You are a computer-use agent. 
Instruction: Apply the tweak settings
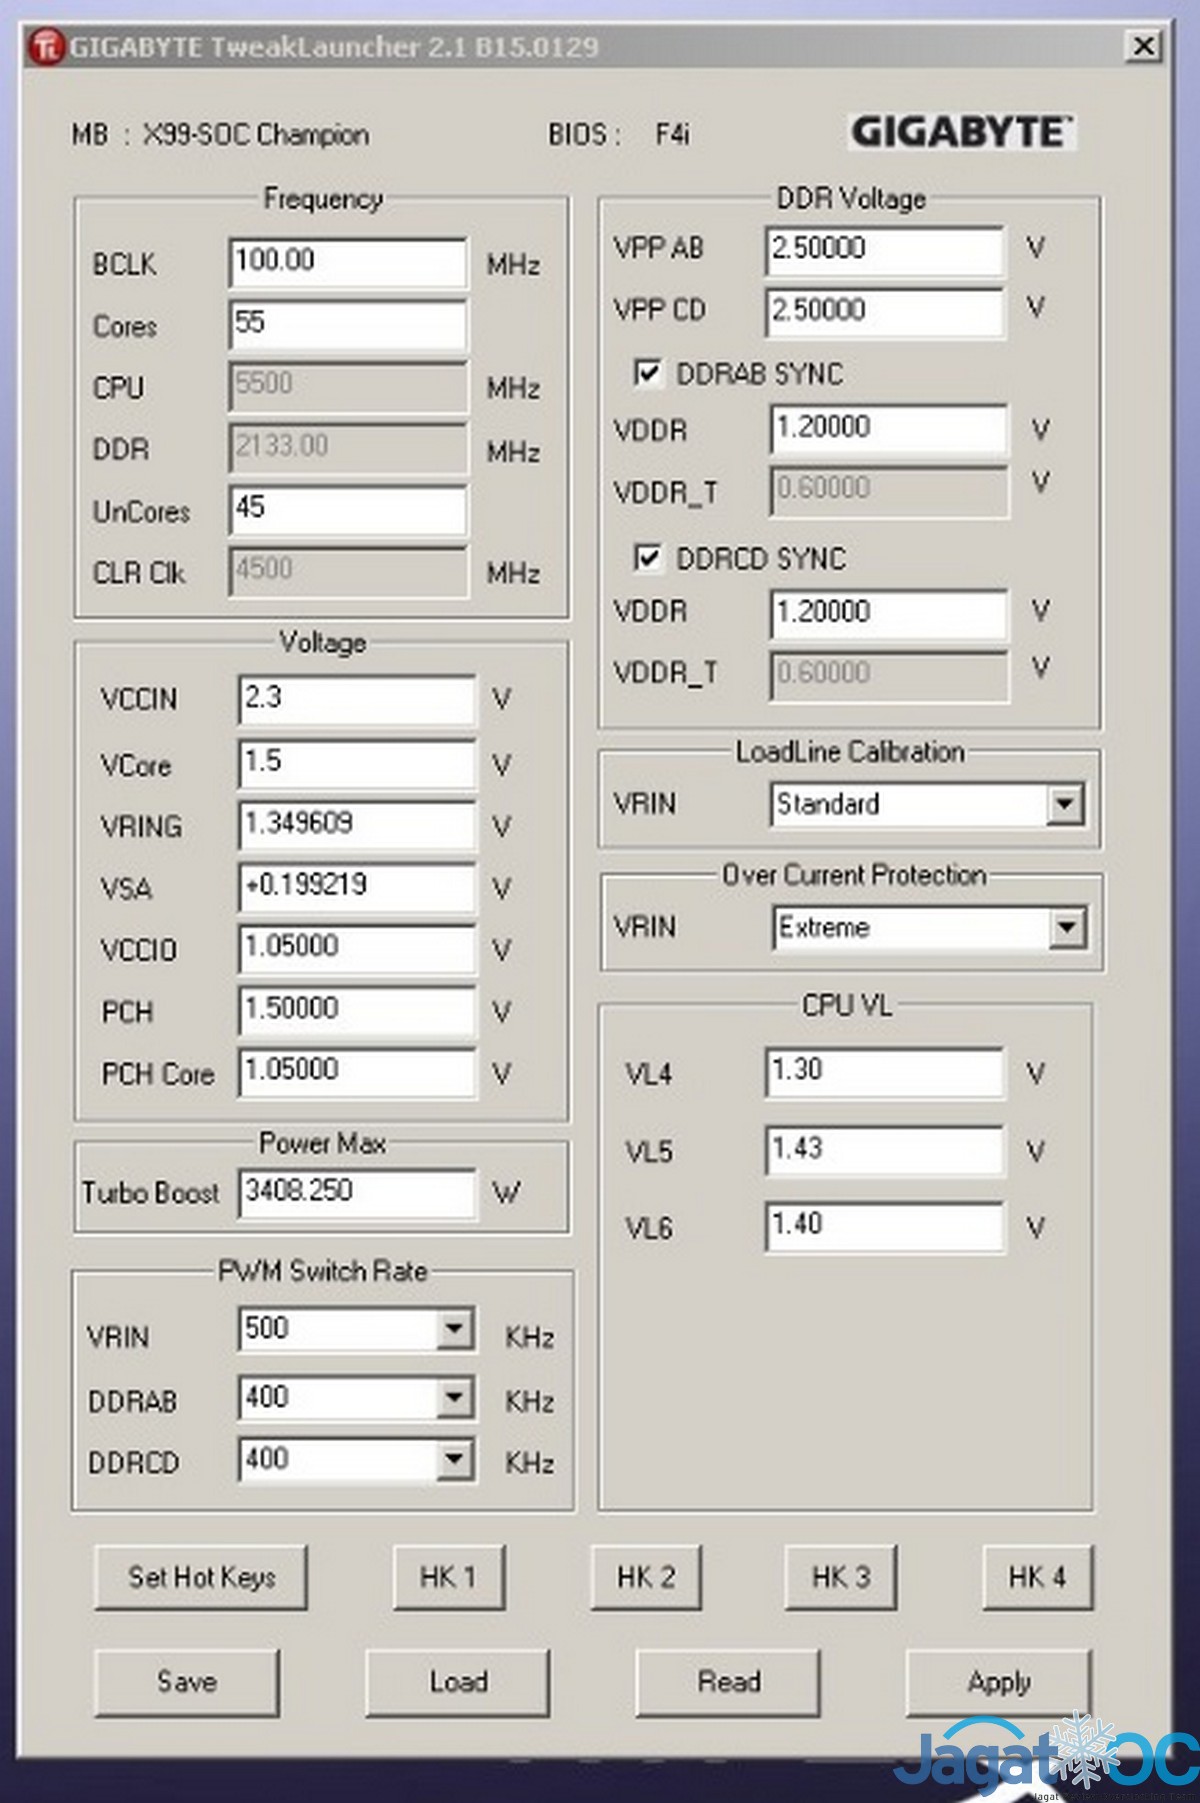point(999,1682)
